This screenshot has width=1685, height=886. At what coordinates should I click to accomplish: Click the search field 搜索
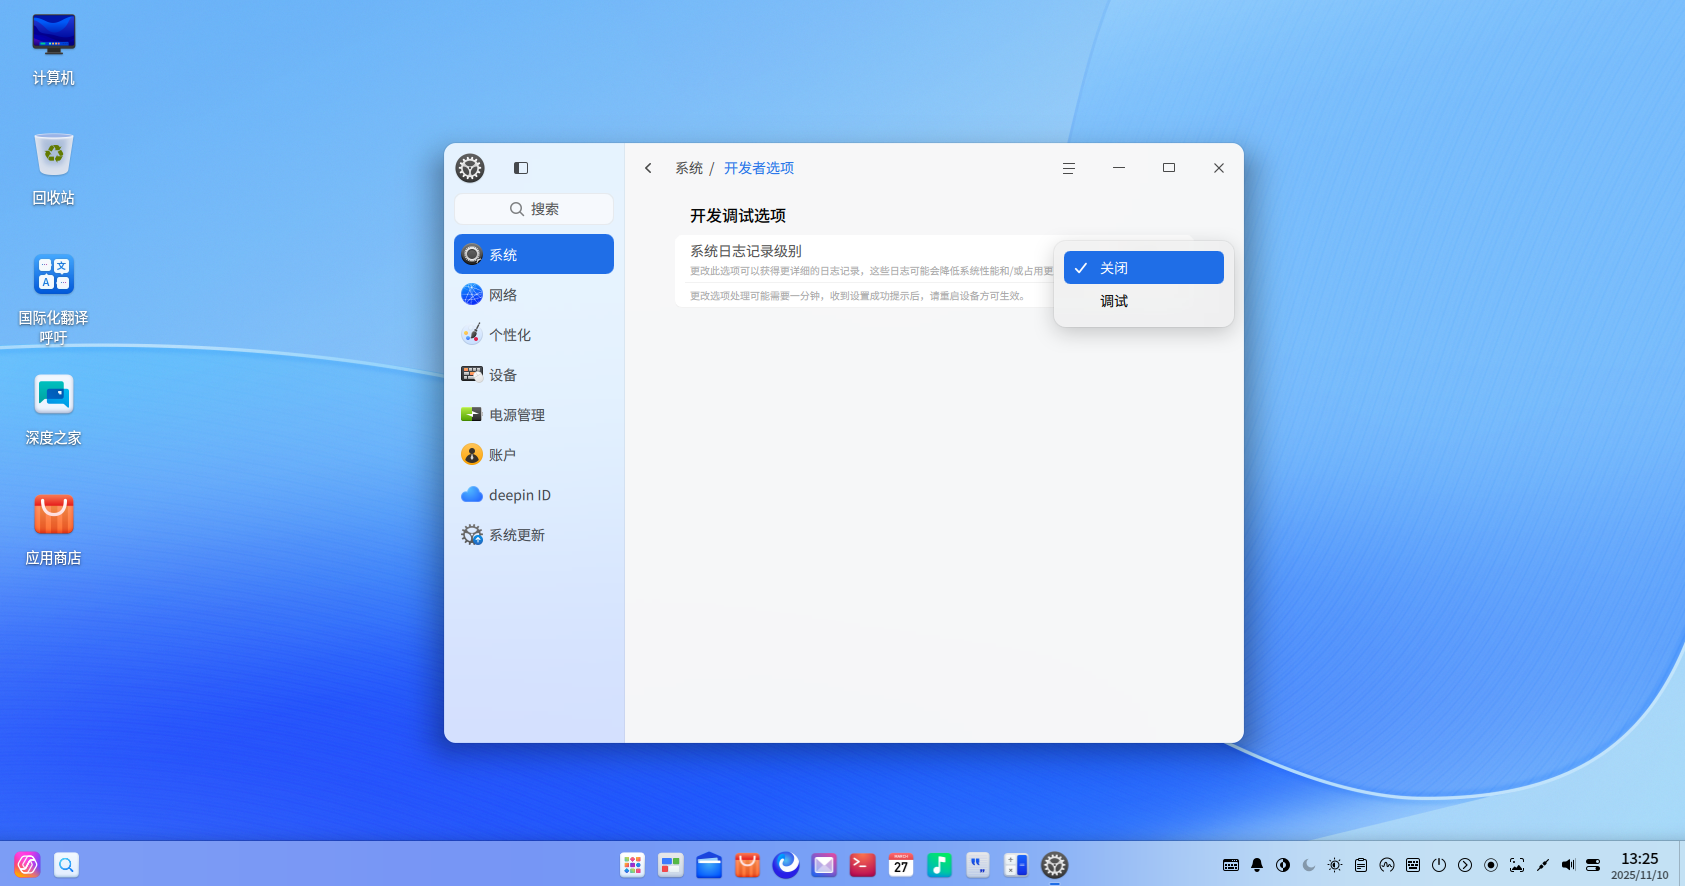(534, 209)
